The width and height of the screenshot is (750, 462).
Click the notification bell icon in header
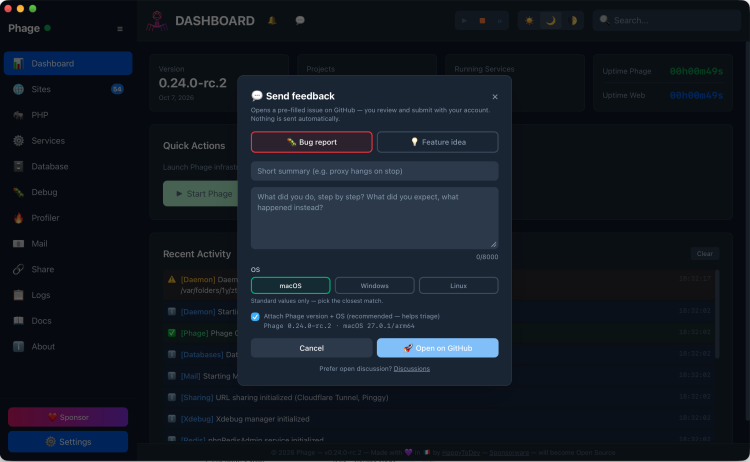coord(272,21)
